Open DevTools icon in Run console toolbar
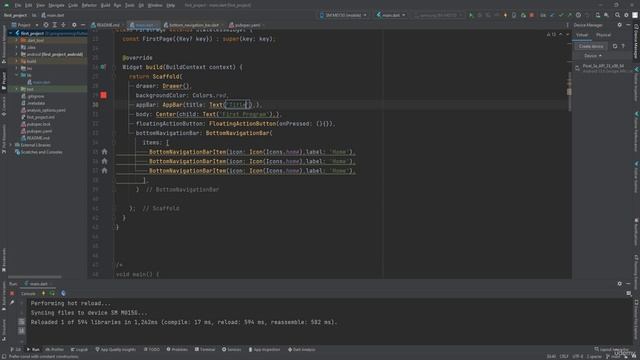The width and height of the screenshot is (640, 360). 63,293
